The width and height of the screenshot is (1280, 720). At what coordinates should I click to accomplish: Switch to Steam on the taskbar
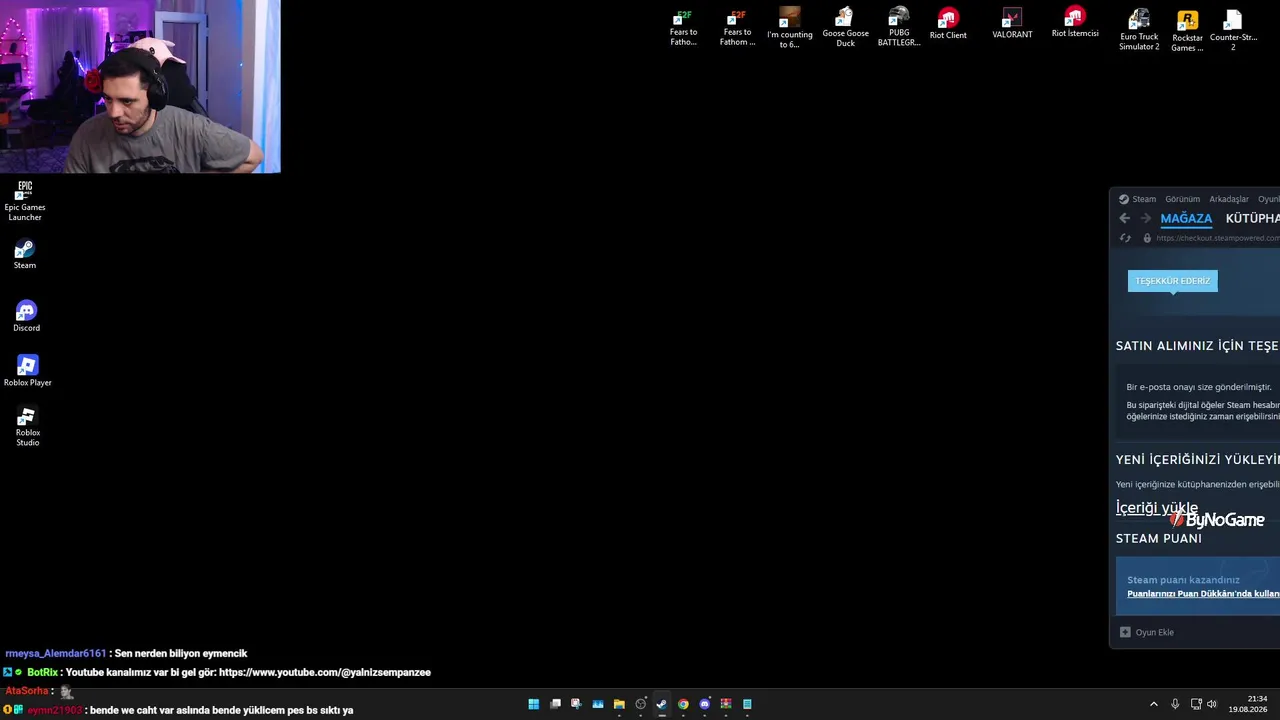point(662,704)
